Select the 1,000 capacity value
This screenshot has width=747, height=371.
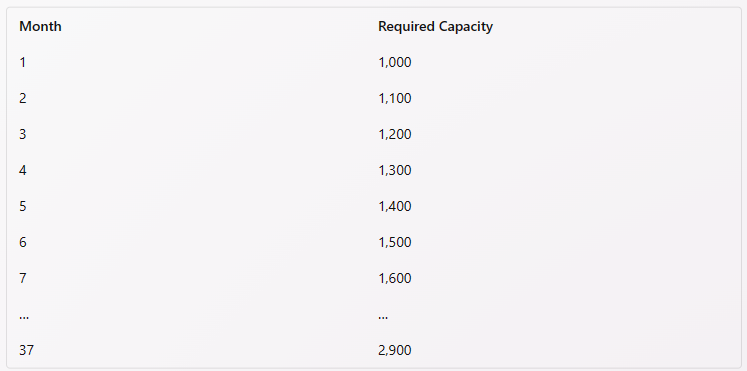pyautogui.click(x=395, y=62)
